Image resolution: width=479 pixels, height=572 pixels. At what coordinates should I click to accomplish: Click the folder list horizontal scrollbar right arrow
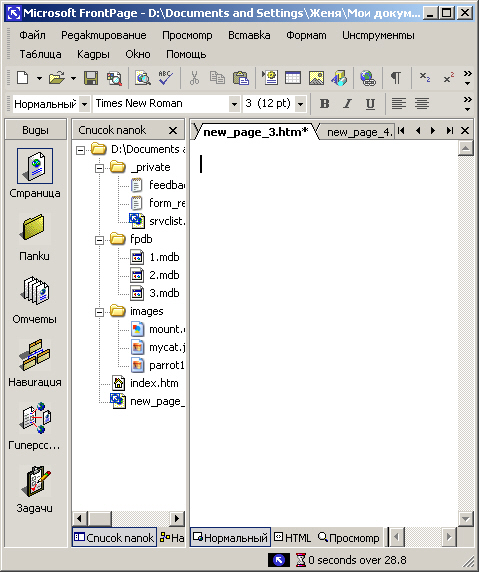point(177,518)
